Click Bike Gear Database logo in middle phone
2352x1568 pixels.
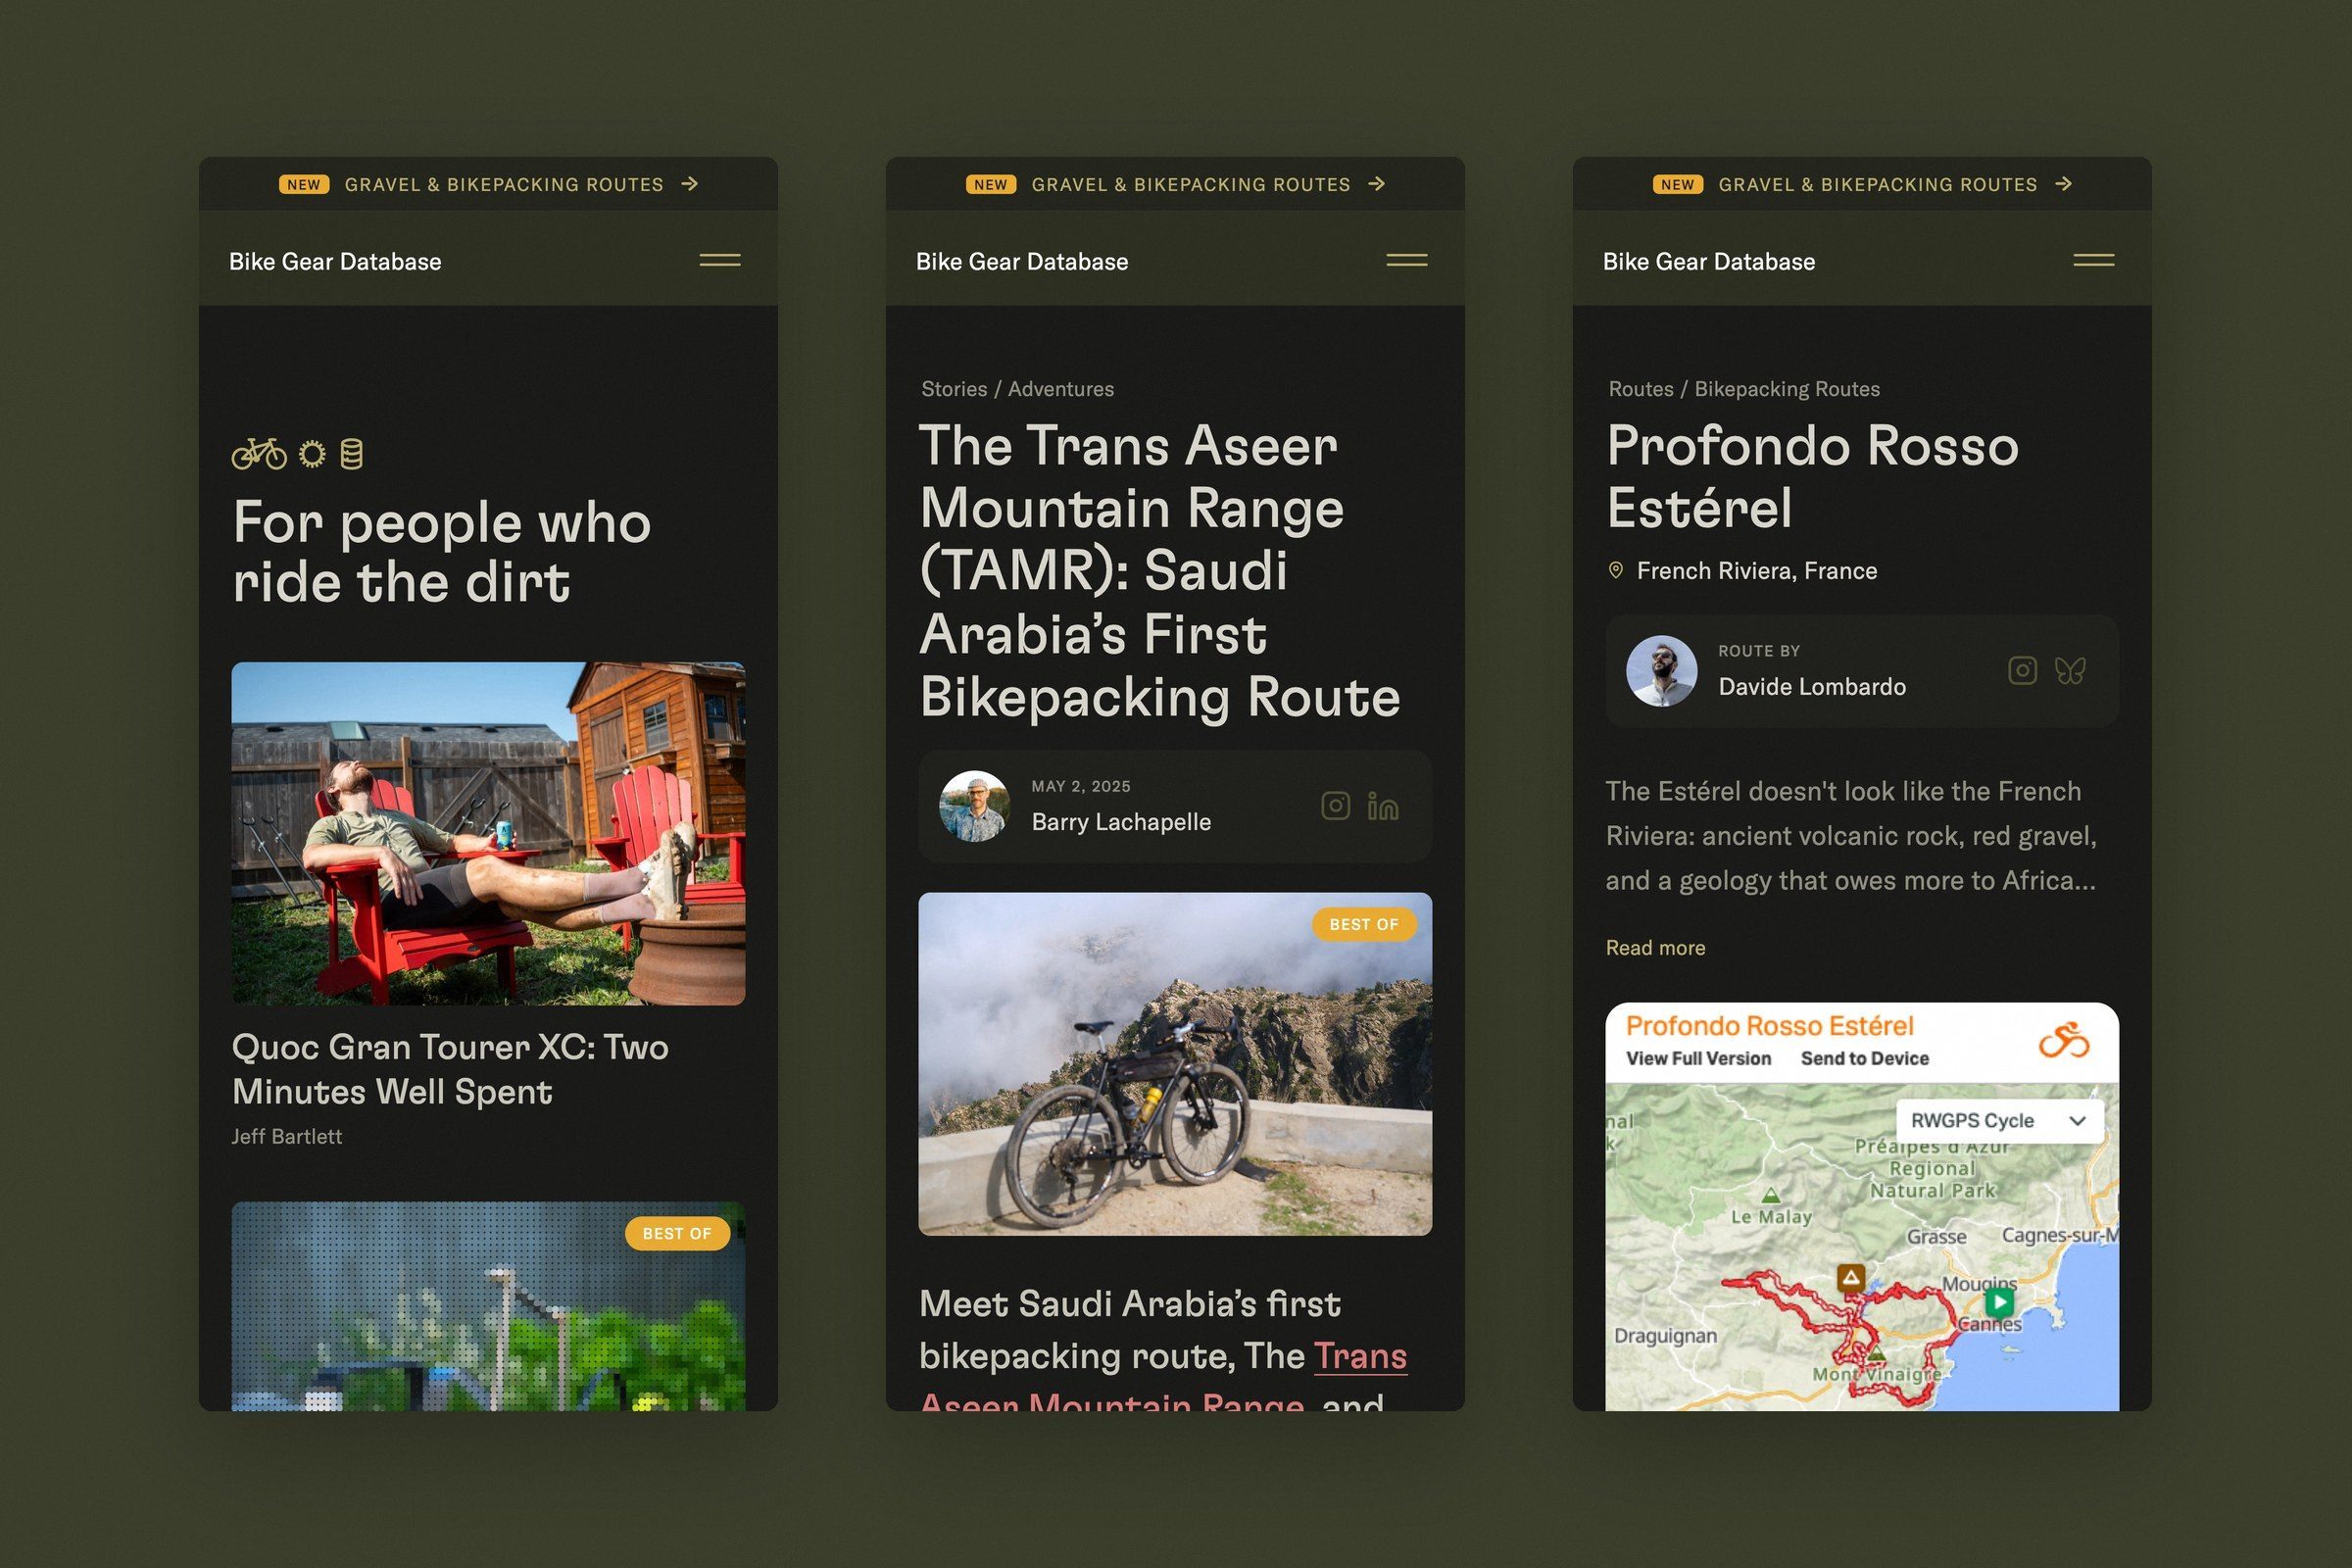(1022, 262)
